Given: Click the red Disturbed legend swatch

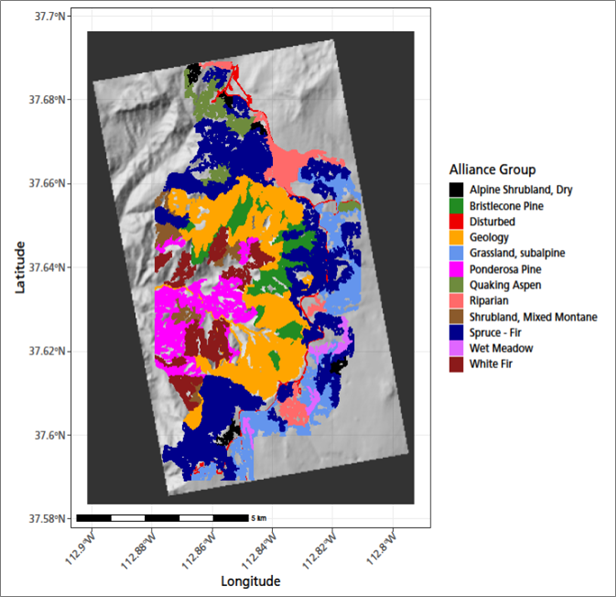Looking at the screenshot, I should pyautogui.click(x=456, y=222).
